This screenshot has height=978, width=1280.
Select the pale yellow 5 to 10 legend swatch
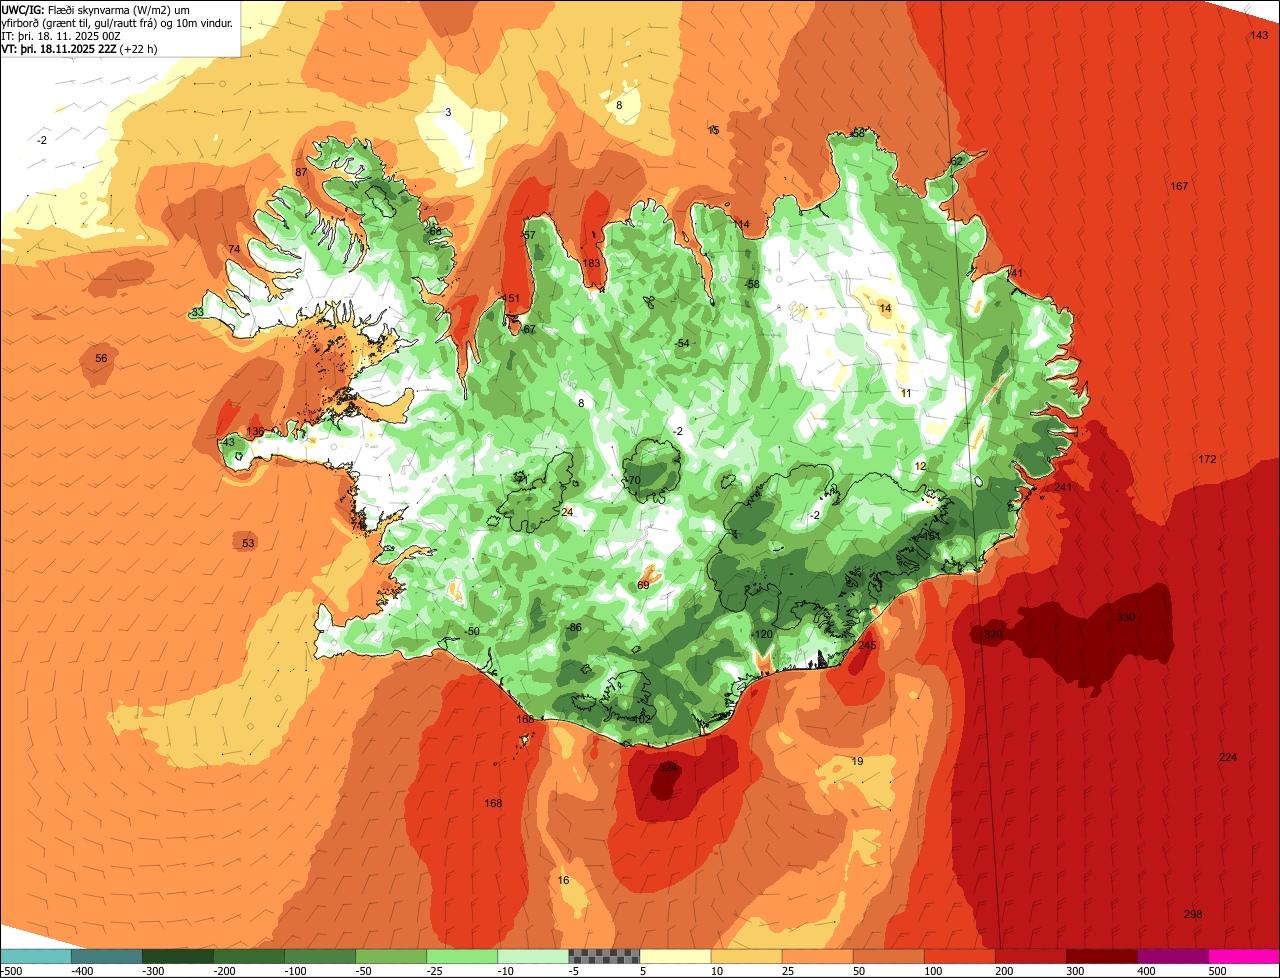tap(674, 956)
